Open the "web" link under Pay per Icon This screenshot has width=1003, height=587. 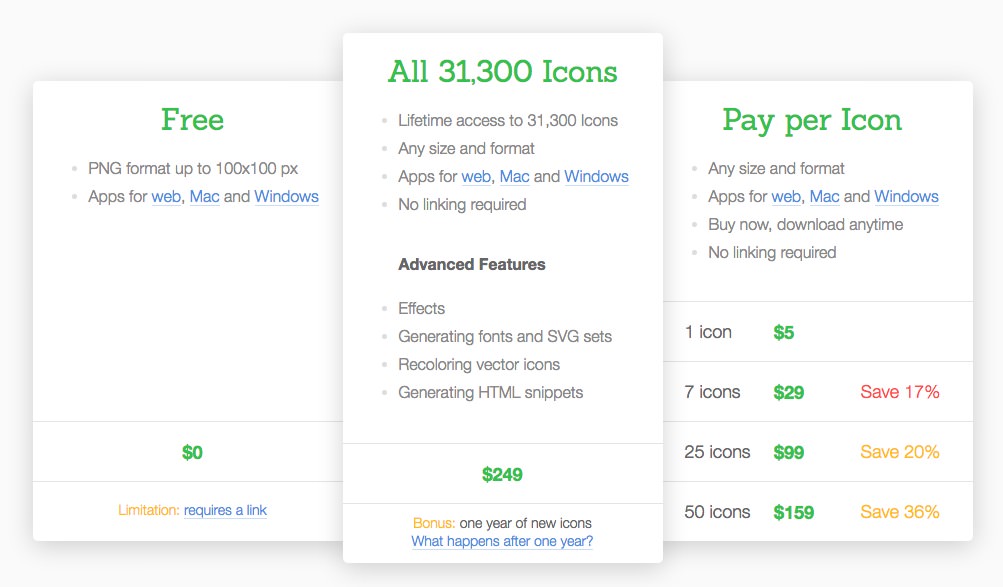click(x=785, y=197)
